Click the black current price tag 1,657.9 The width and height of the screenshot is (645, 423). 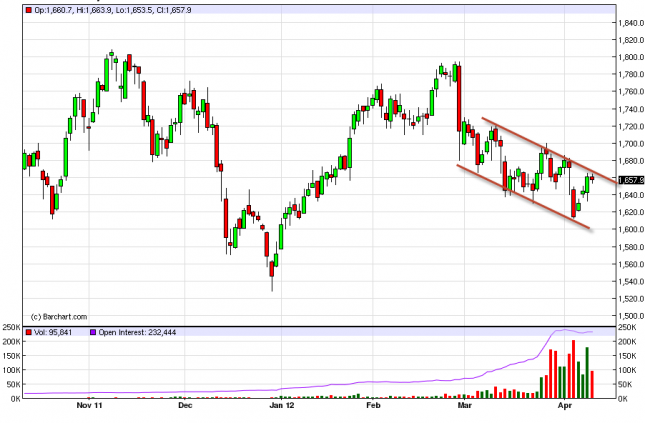point(631,180)
